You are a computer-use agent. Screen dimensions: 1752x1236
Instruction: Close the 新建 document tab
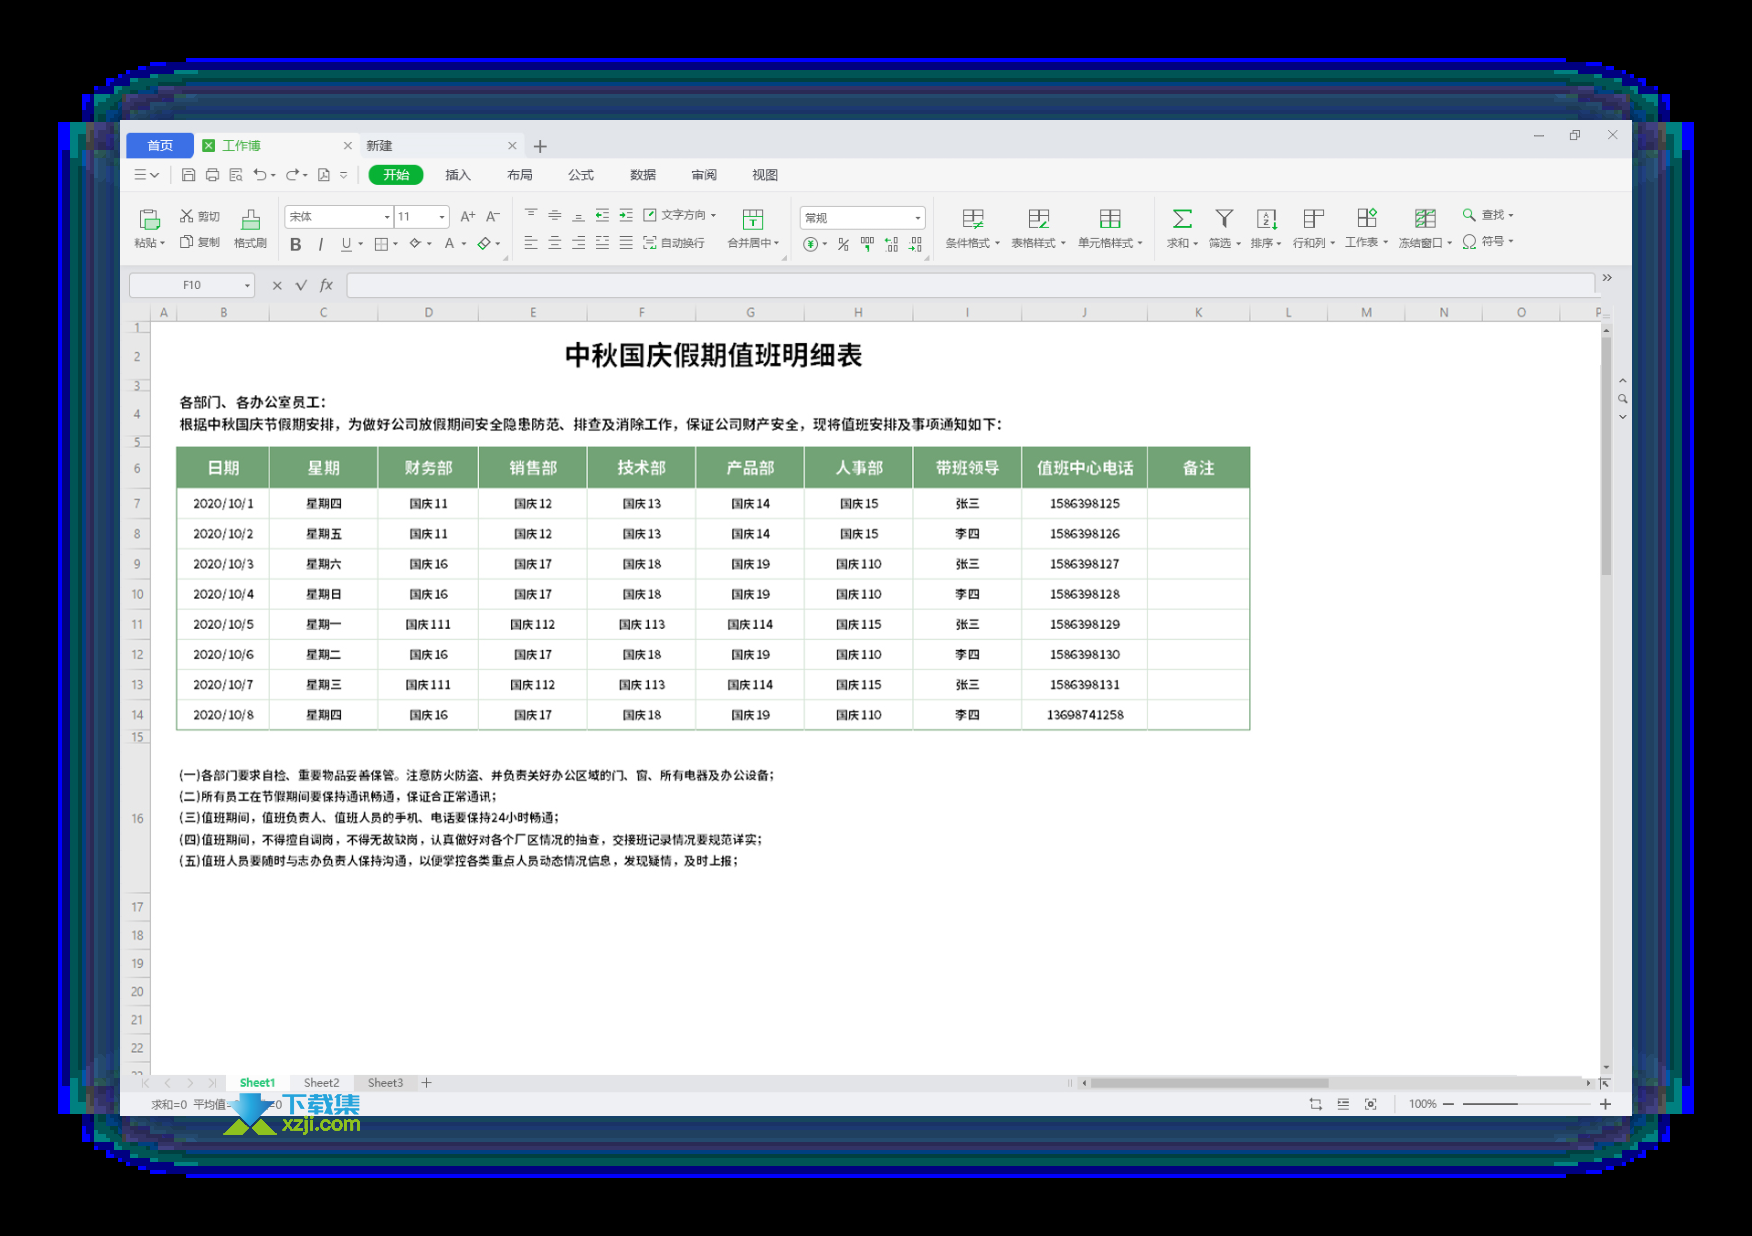512,146
